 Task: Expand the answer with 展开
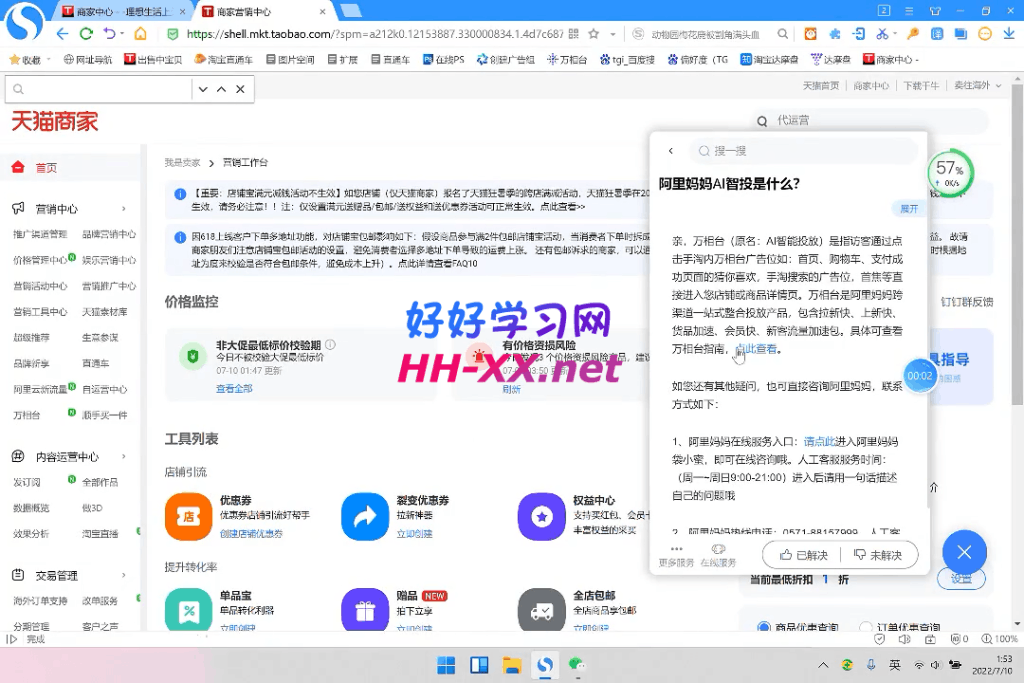[x=908, y=209]
